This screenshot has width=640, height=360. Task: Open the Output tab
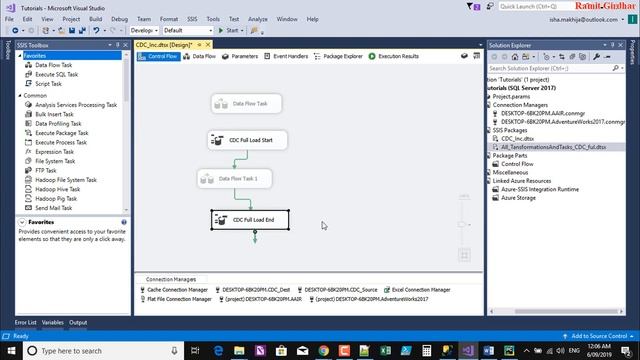[x=78, y=322]
